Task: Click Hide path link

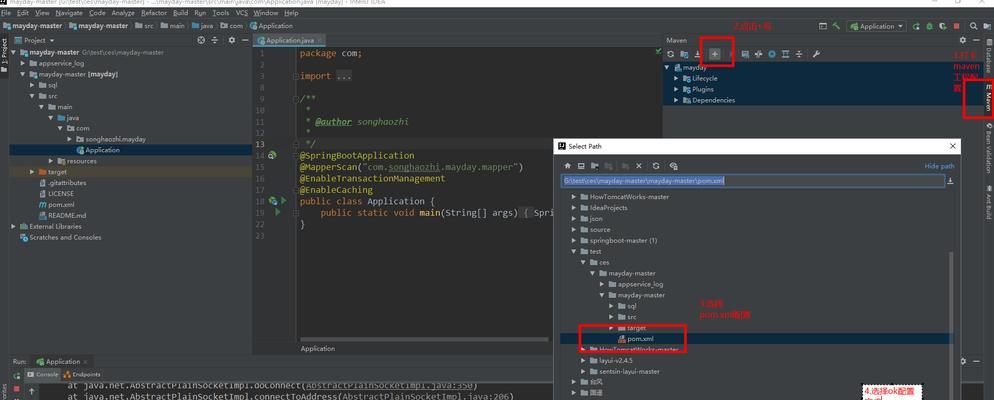Action: [x=939, y=166]
